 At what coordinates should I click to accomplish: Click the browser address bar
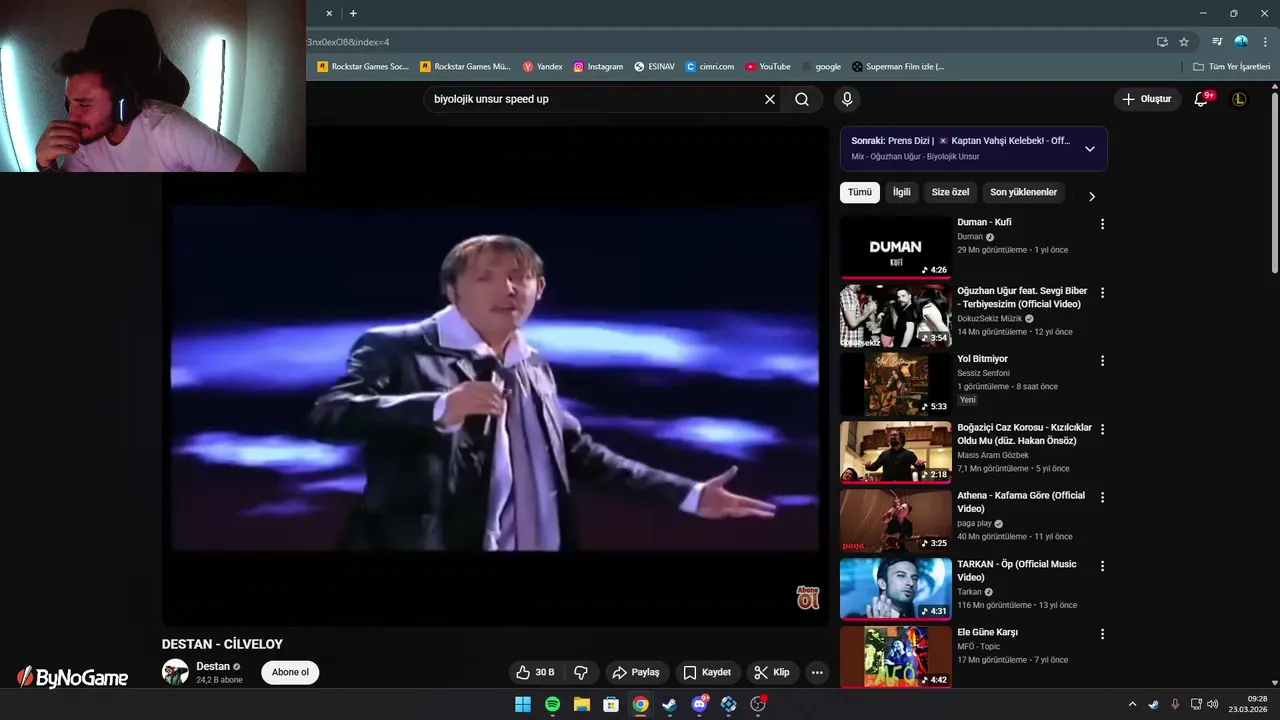tap(727, 42)
